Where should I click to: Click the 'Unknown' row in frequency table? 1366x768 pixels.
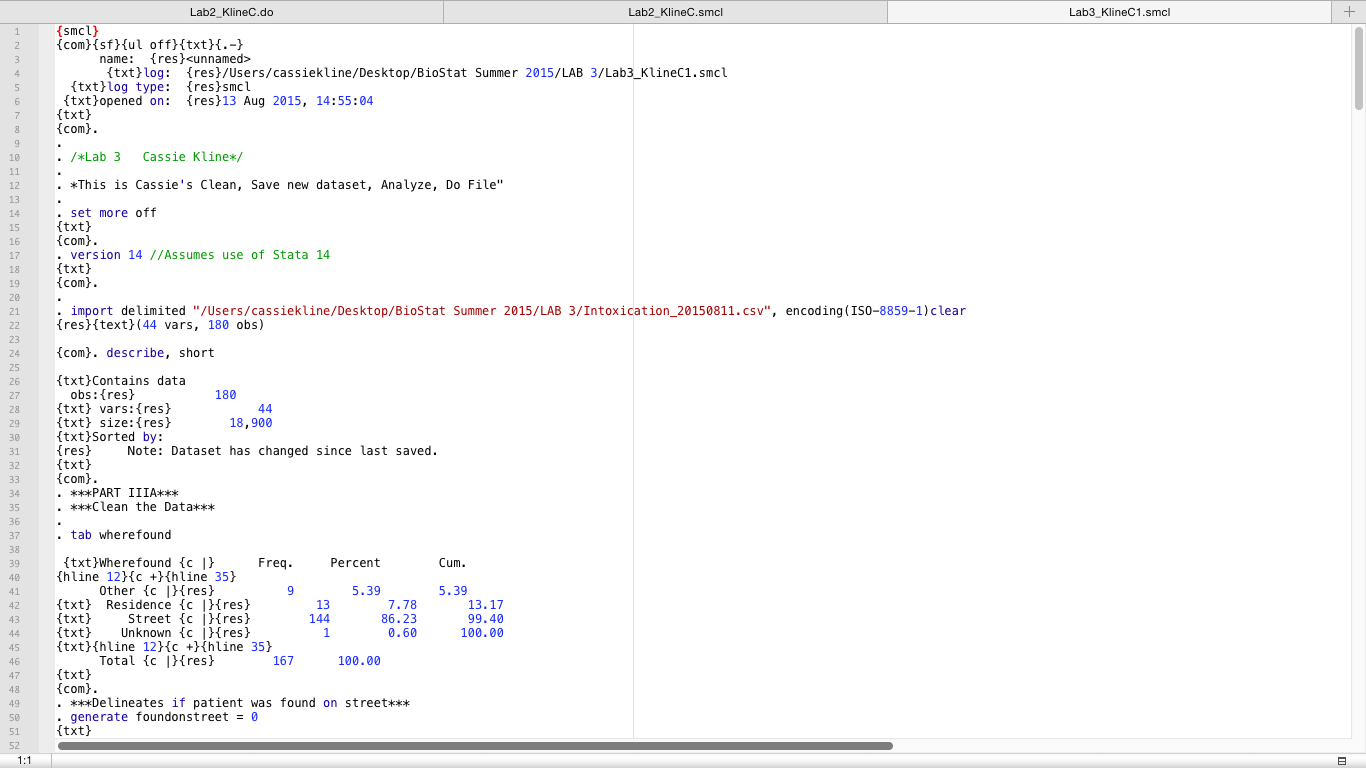pyautogui.click(x=280, y=633)
